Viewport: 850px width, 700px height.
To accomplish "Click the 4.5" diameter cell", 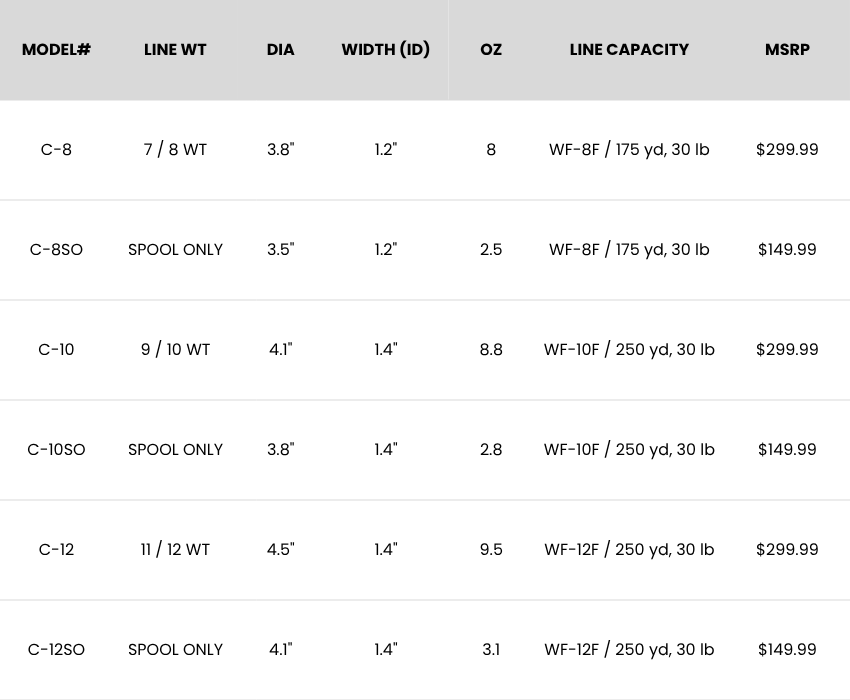I will click(281, 549).
